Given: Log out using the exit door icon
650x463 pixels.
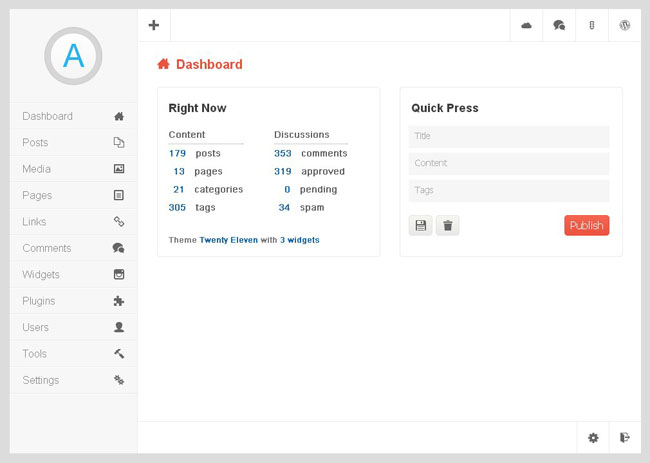Looking at the screenshot, I should 625,437.
